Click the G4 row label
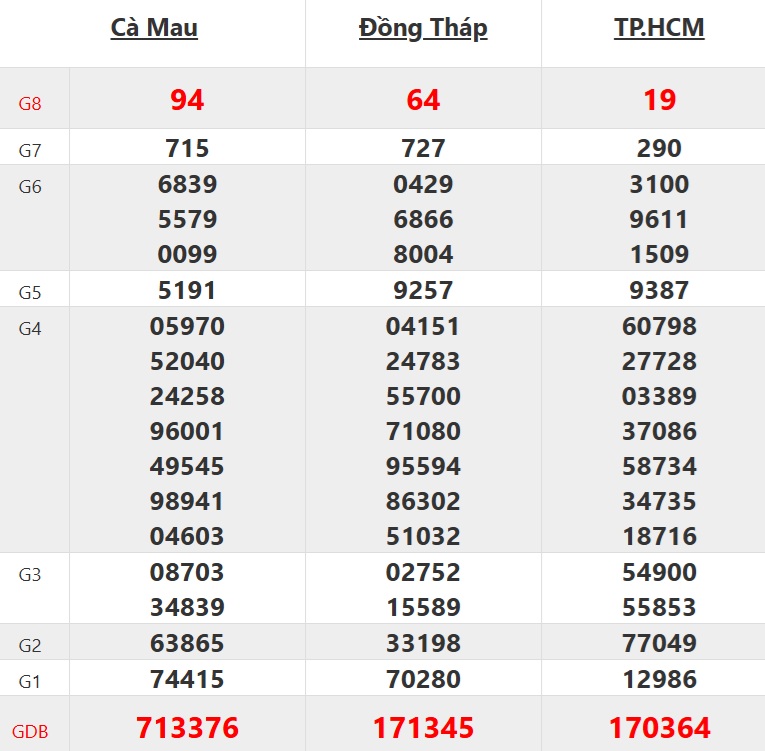 tap(30, 328)
